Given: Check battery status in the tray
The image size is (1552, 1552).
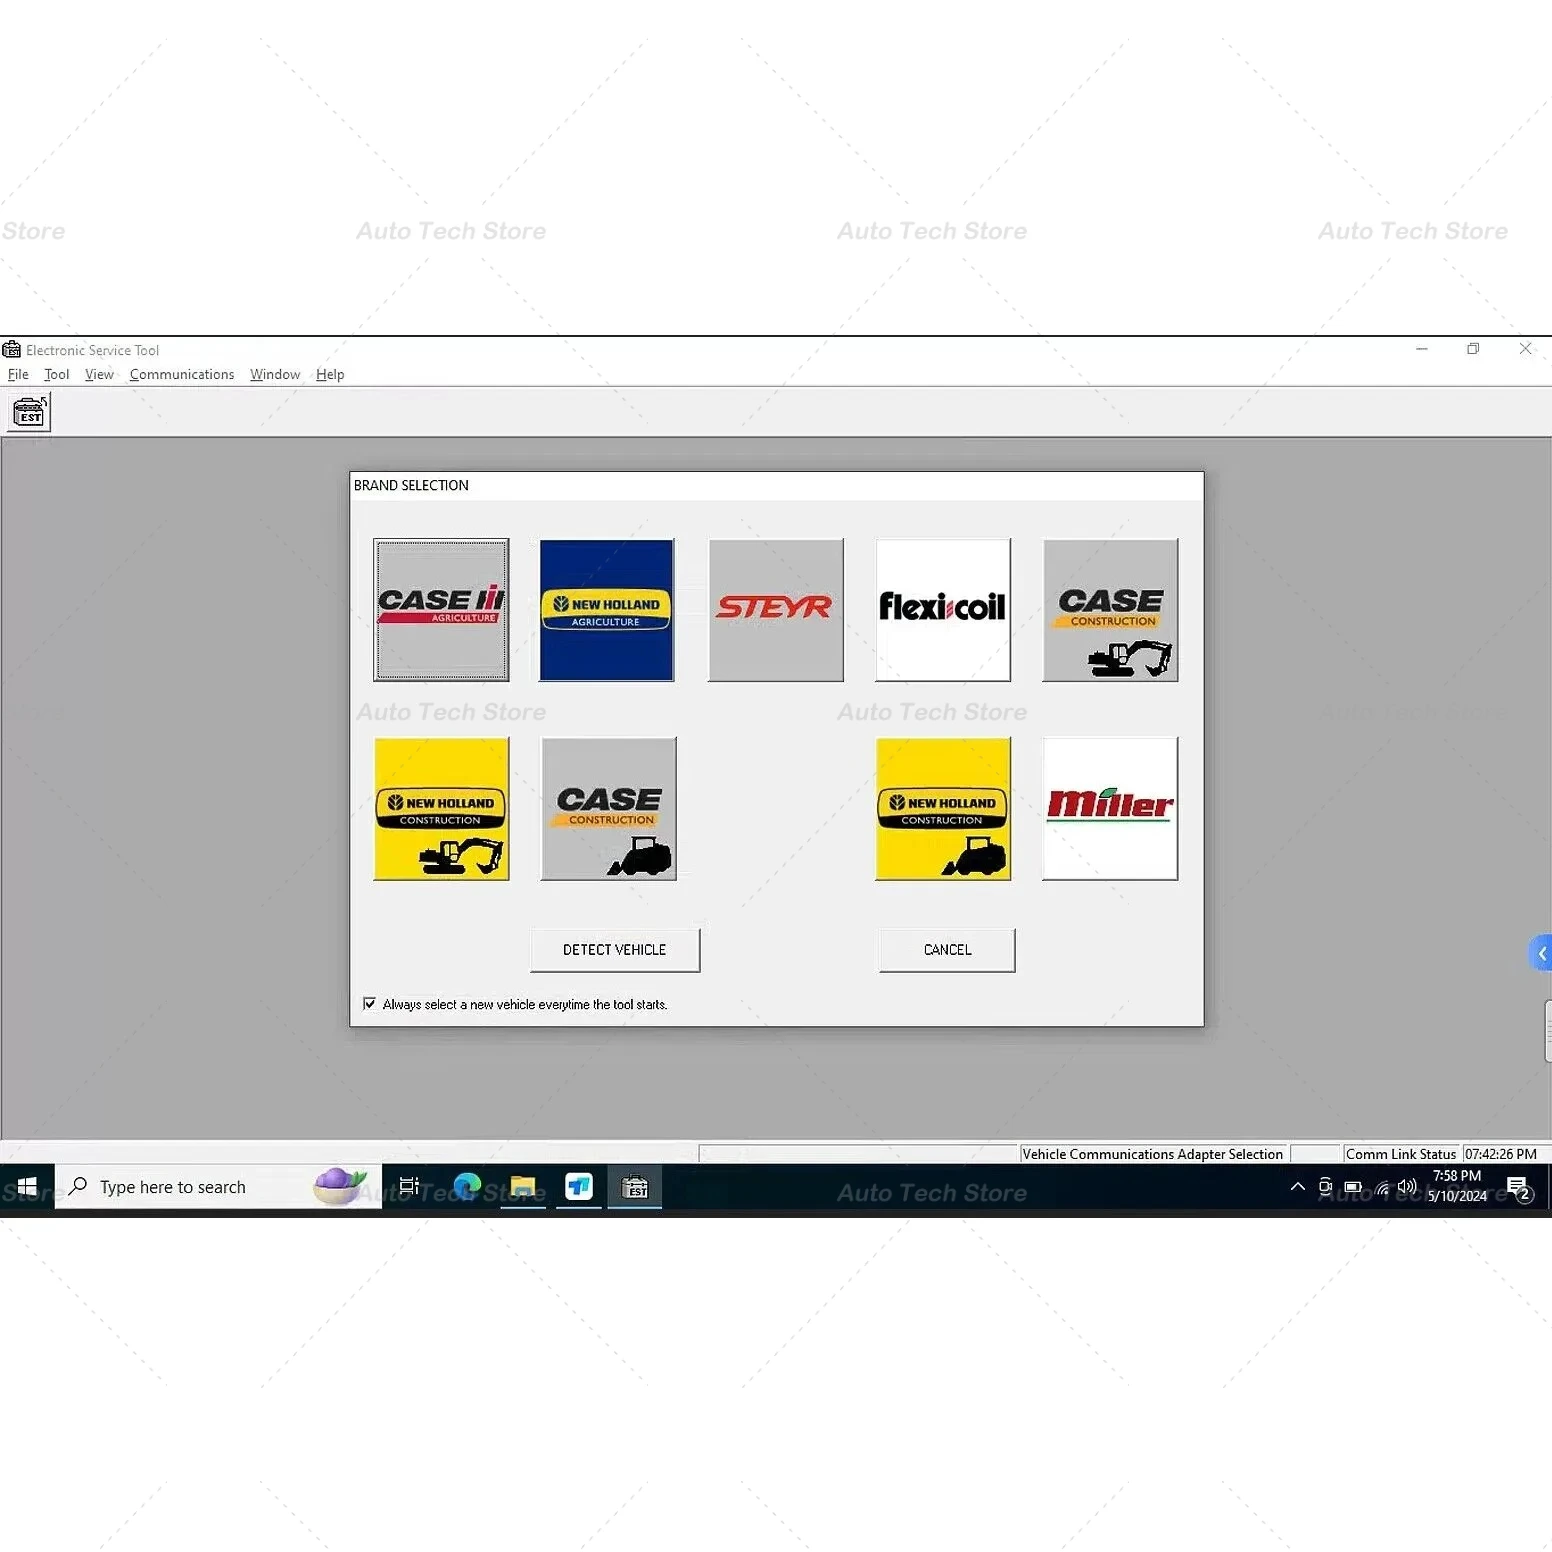Looking at the screenshot, I should 1353,1187.
